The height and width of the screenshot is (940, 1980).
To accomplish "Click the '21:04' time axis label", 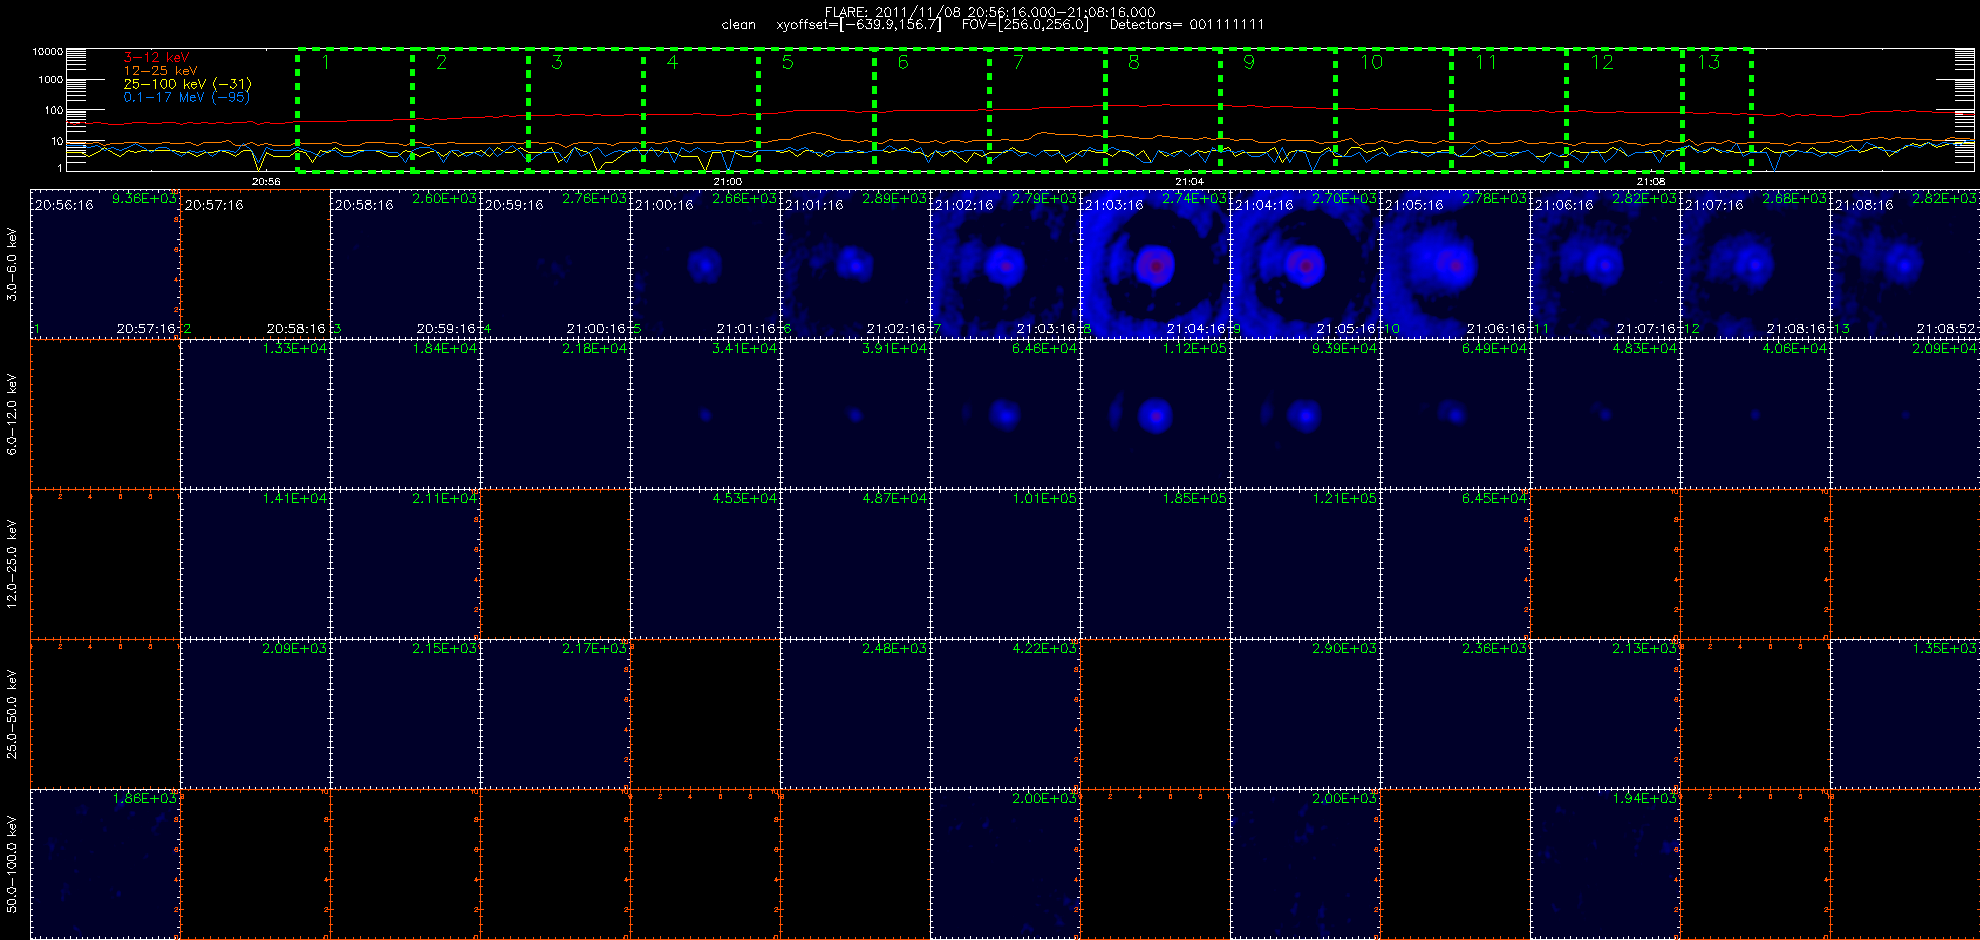I will [x=1189, y=181].
